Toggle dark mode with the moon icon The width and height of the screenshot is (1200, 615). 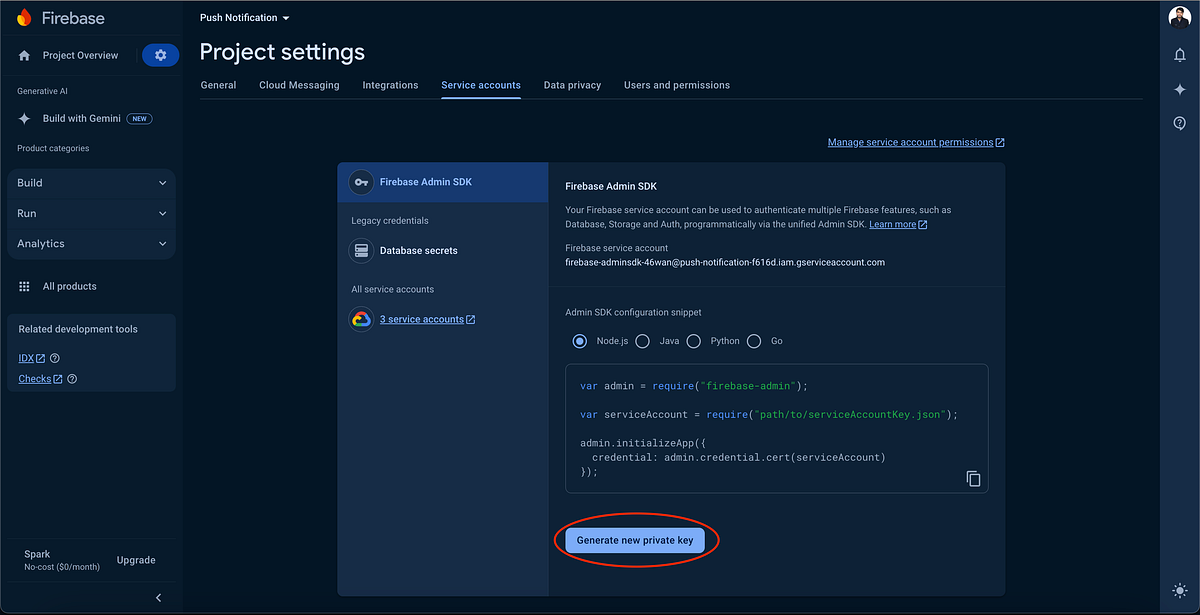1179,591
